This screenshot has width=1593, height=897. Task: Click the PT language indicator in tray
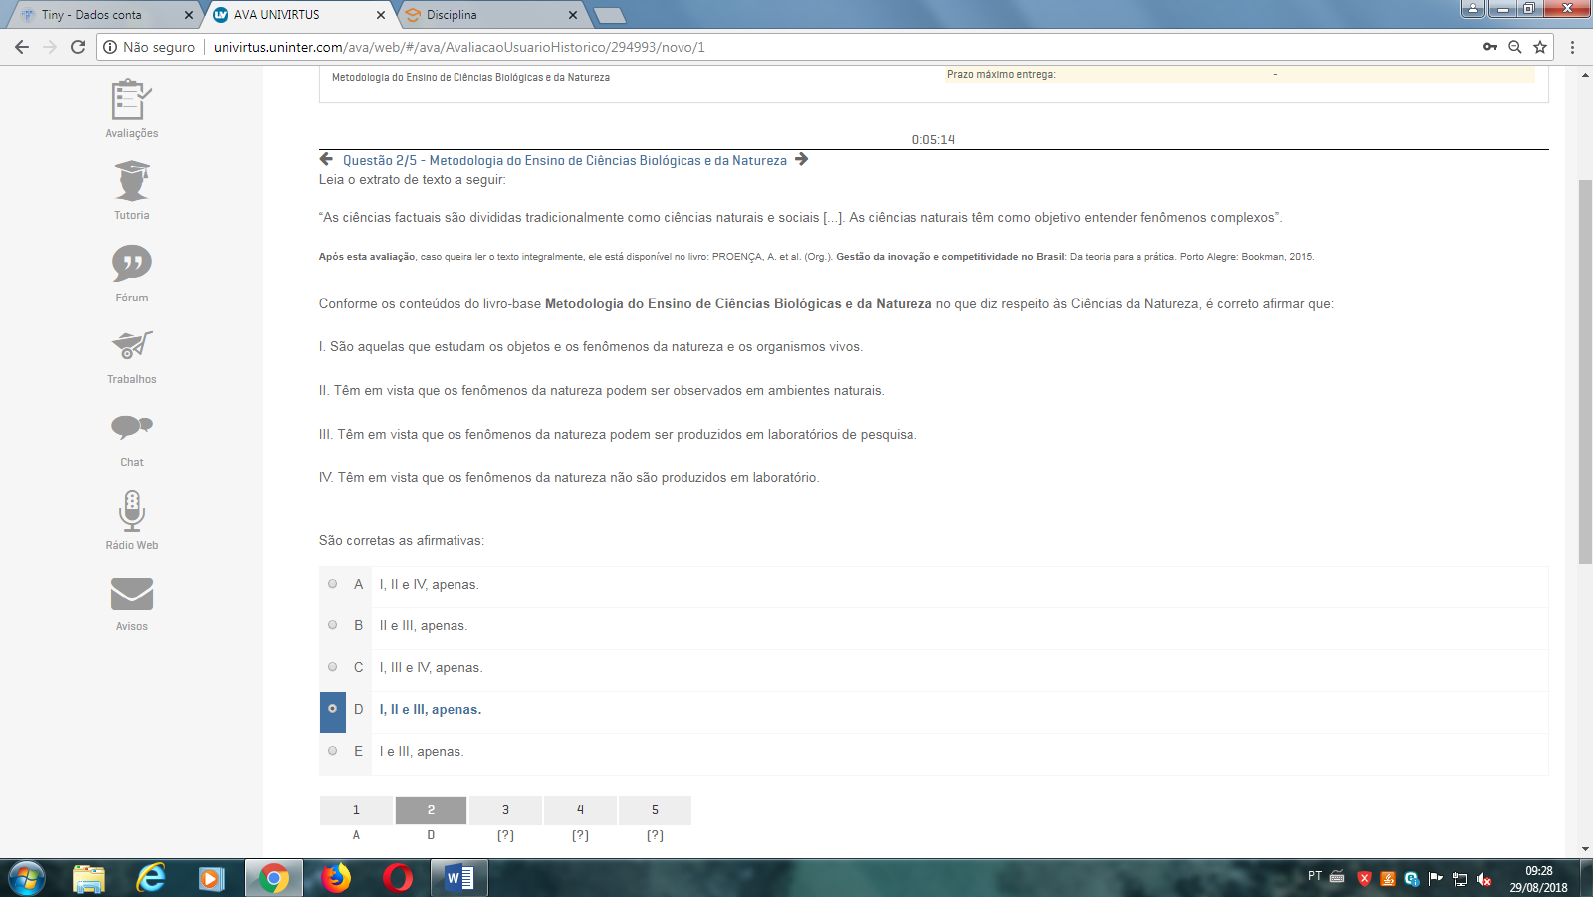pos(1315,876)
